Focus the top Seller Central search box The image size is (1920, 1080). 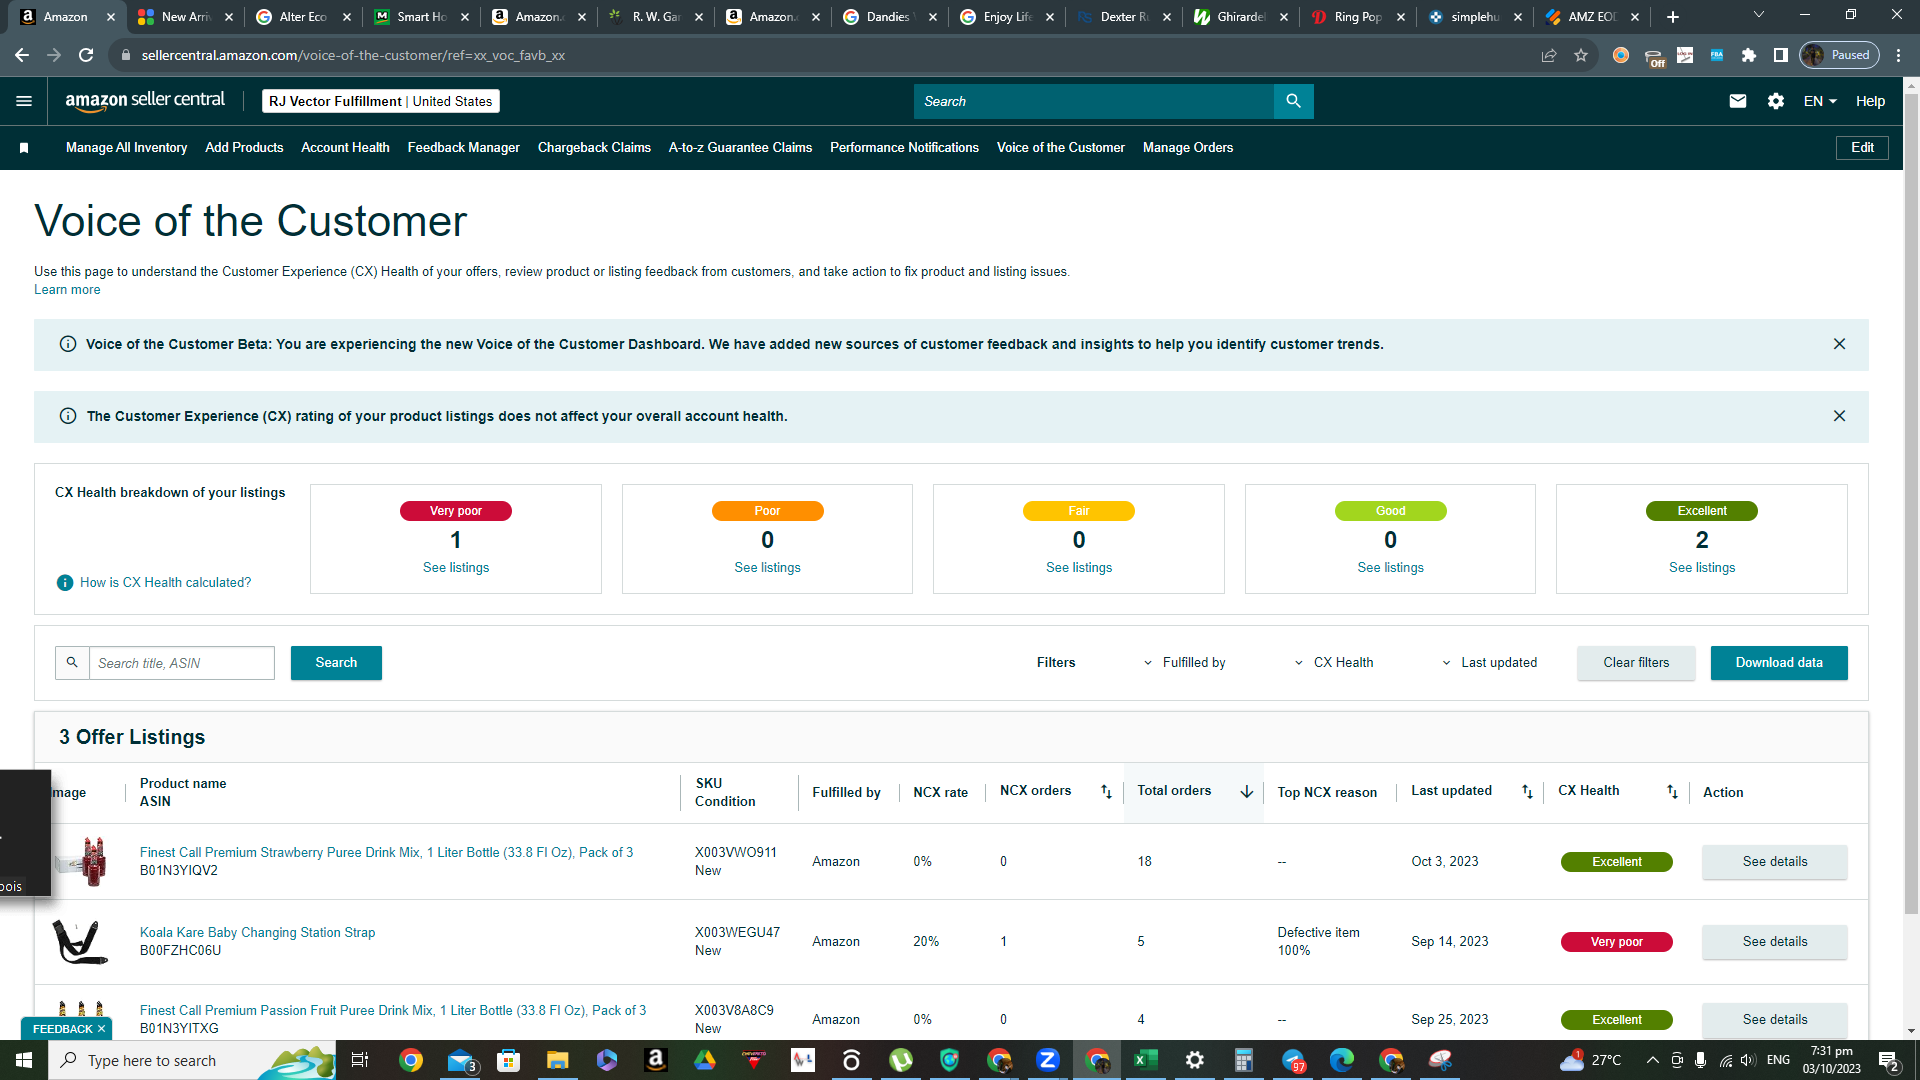(x=1094, y=101)
